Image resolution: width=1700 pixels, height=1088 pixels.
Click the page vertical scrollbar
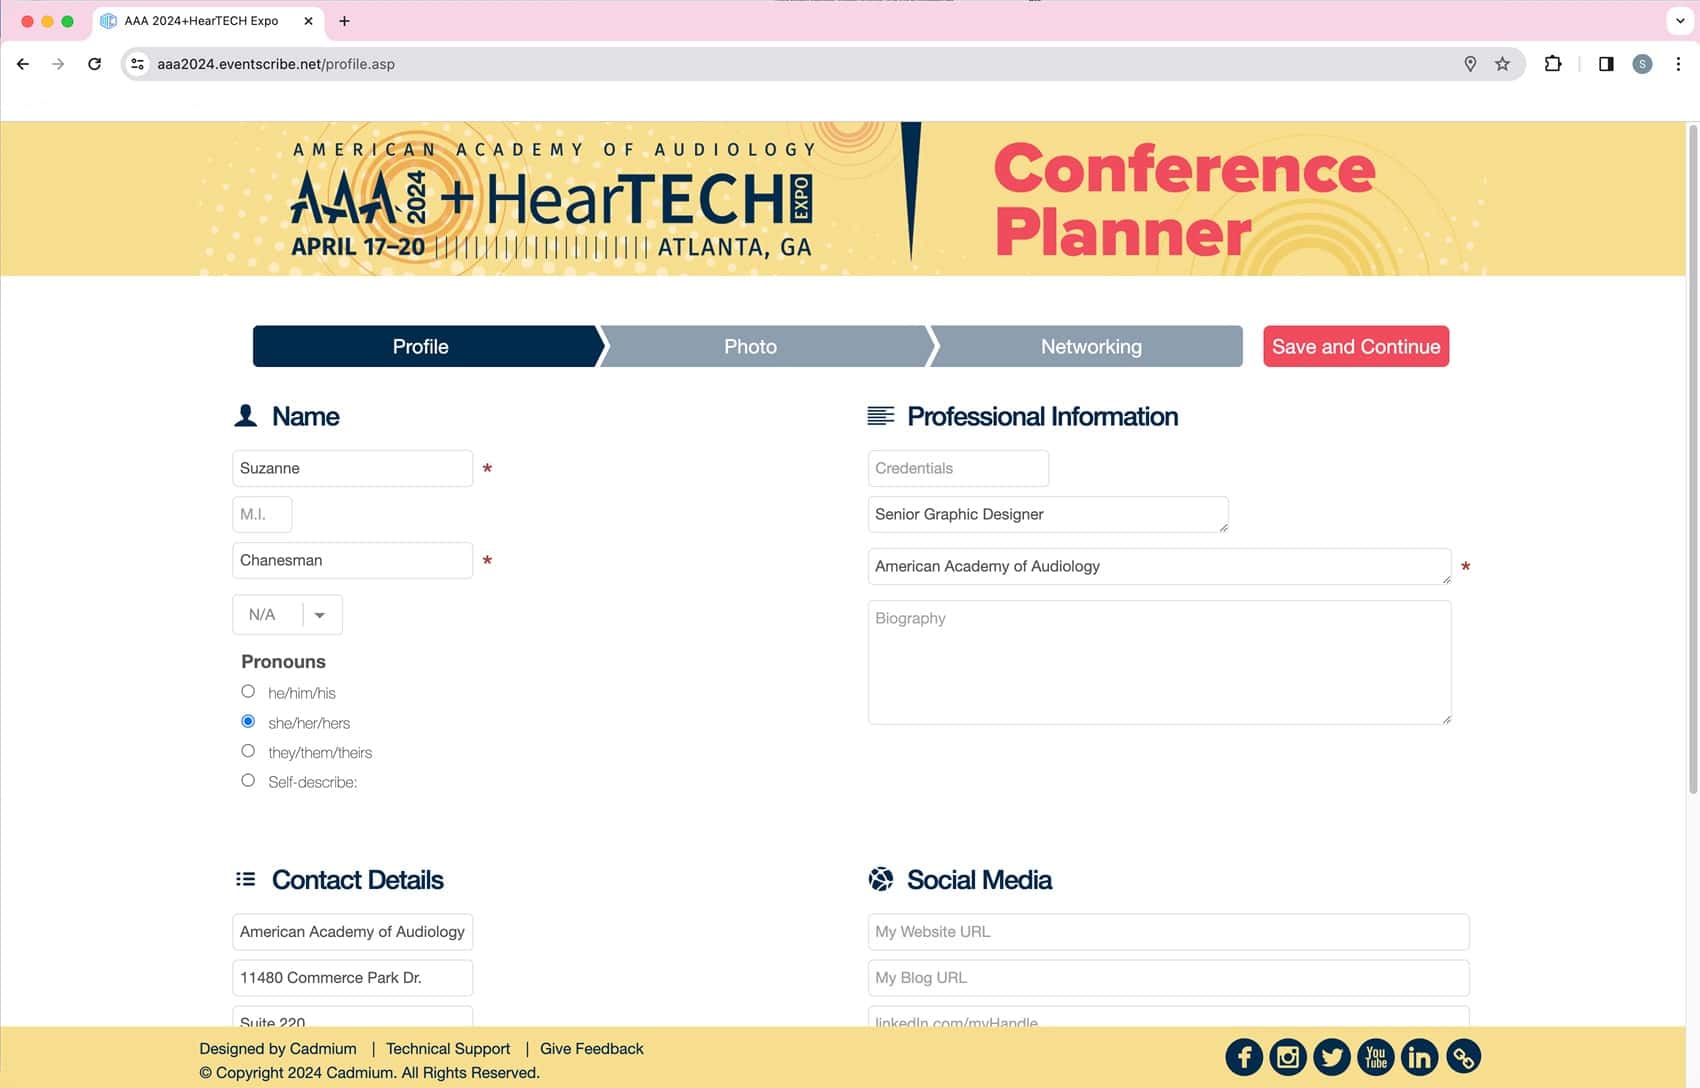click(1693, 460)
